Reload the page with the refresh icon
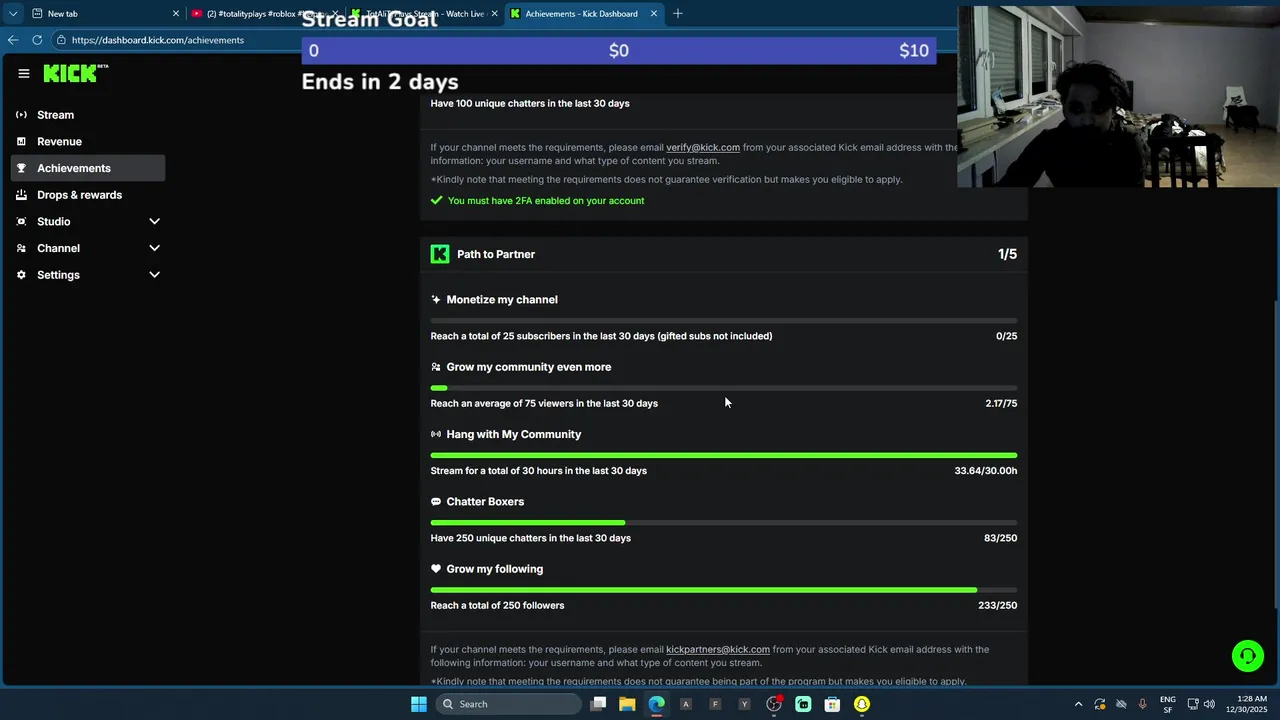This screenshot has width=1280, height=720. pyautogui.click(x=37, y=40)
